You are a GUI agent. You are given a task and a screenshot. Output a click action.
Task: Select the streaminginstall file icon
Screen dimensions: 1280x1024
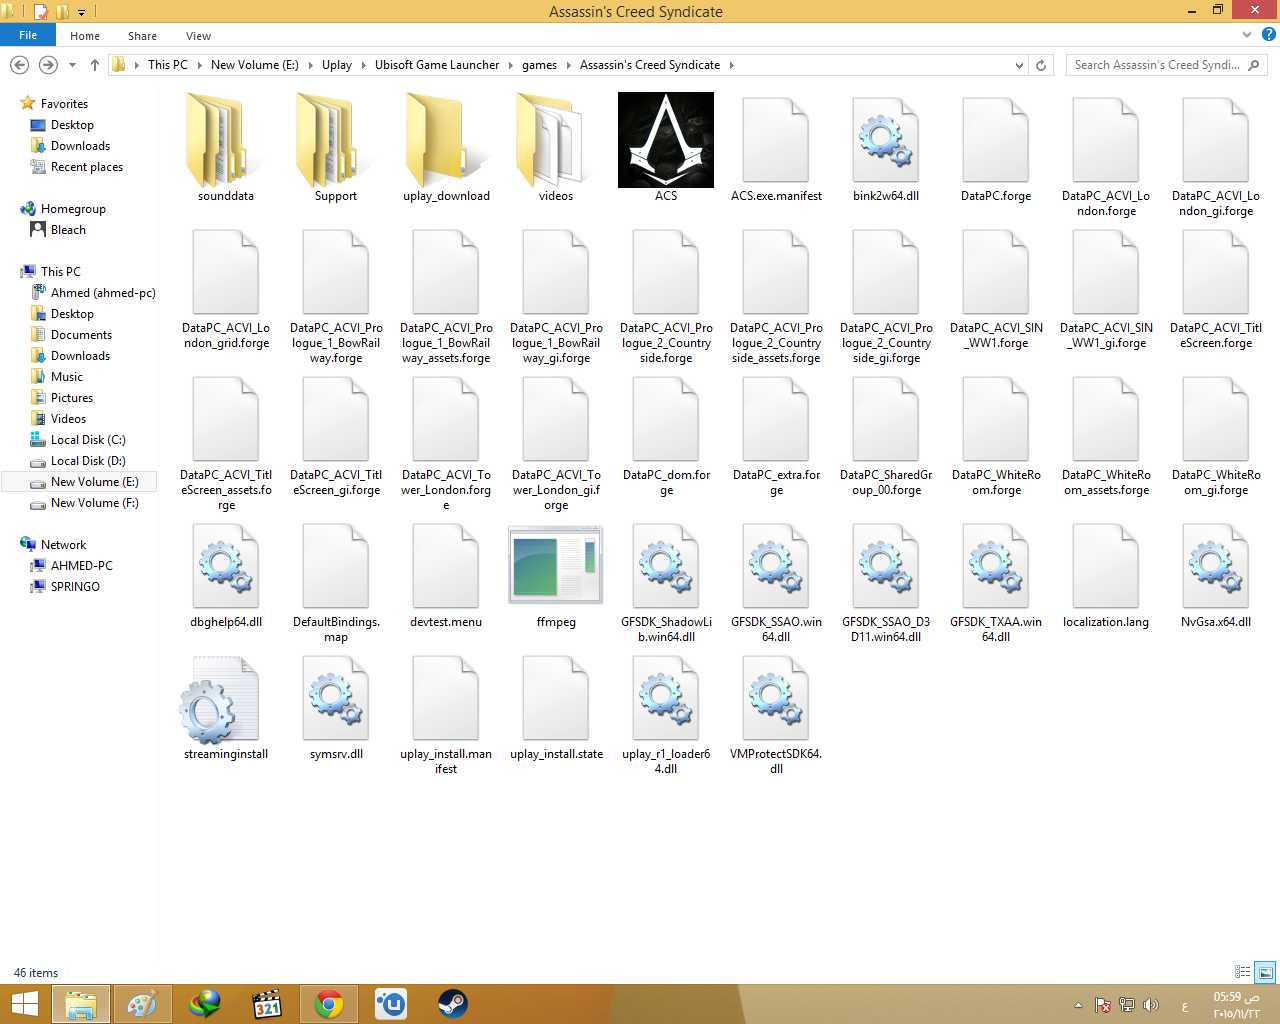[222, 699]
